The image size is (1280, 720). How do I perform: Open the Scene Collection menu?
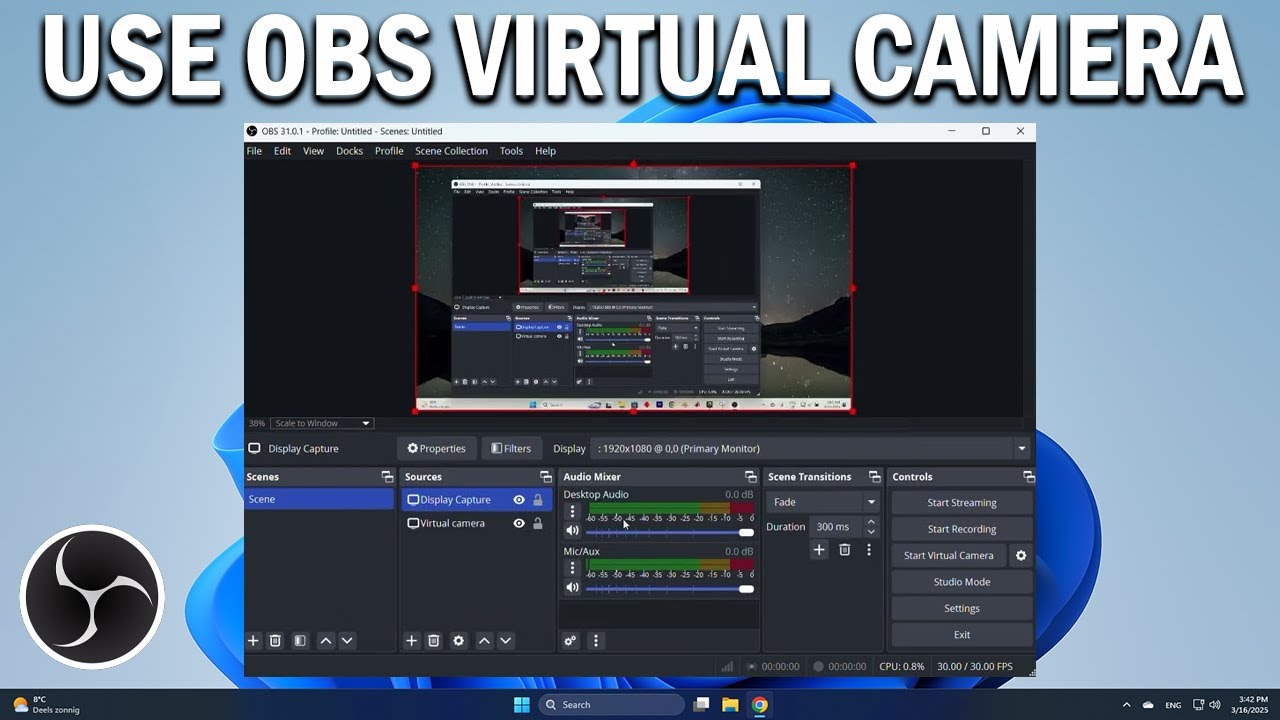point(451,151)
